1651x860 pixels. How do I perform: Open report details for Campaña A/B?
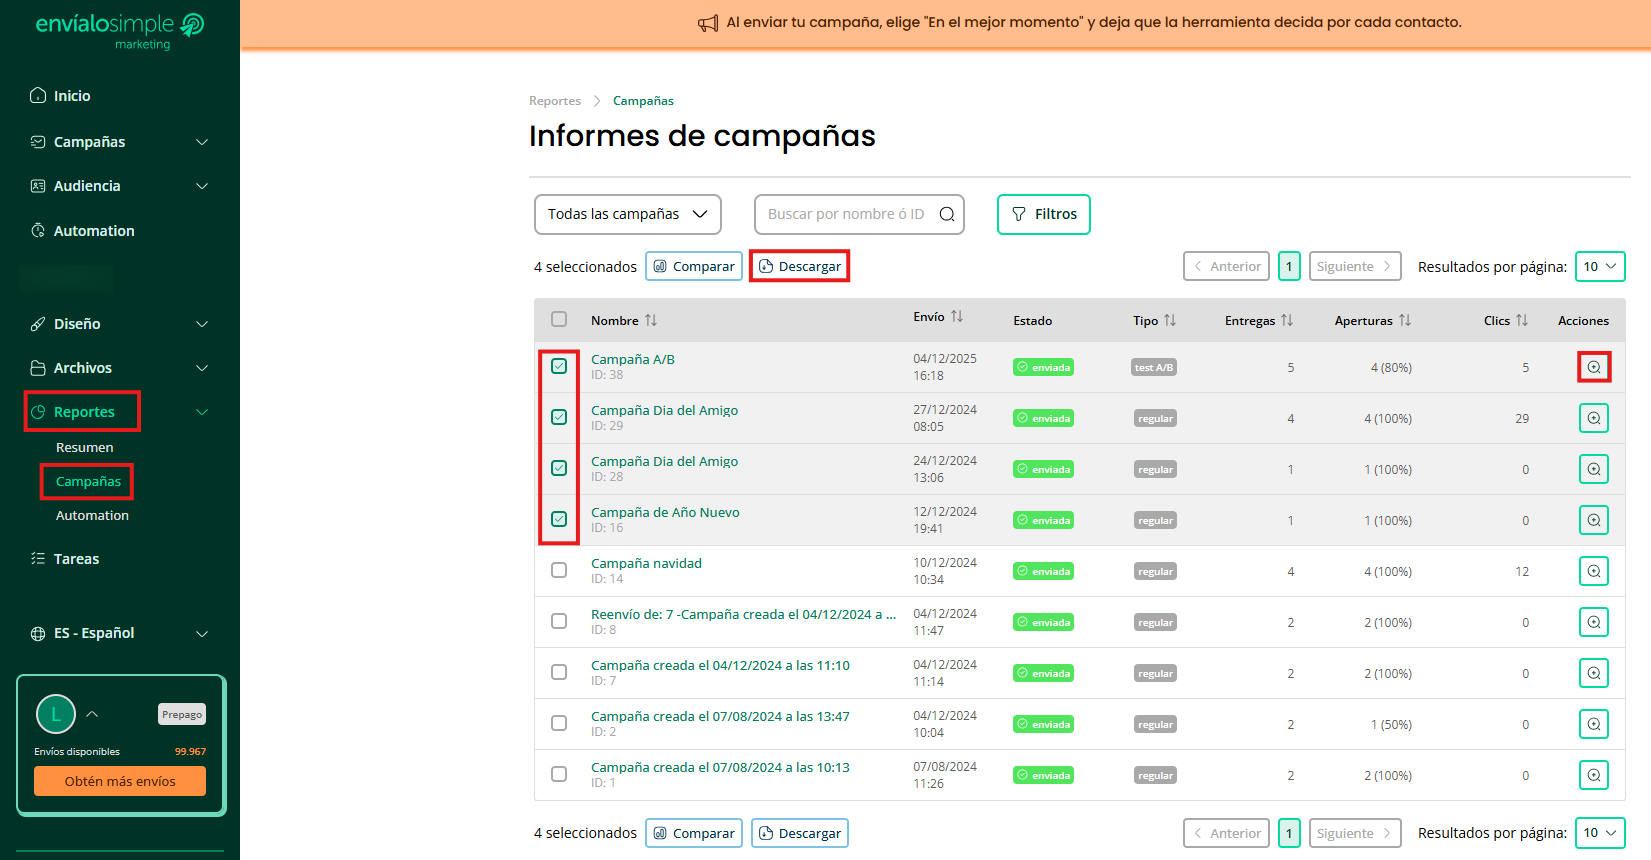(1594, 367)
